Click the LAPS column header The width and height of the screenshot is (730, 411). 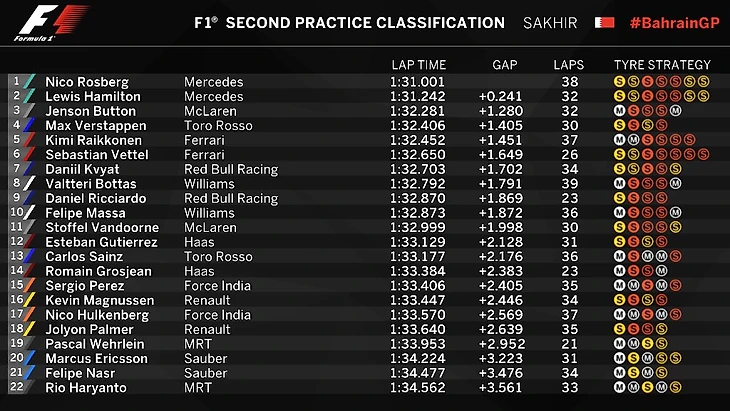[x=569, y=65]
